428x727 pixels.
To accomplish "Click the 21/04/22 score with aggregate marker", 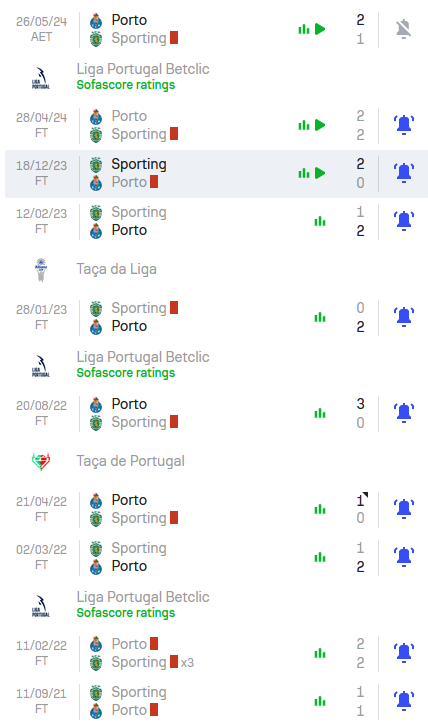I will 361,500.
